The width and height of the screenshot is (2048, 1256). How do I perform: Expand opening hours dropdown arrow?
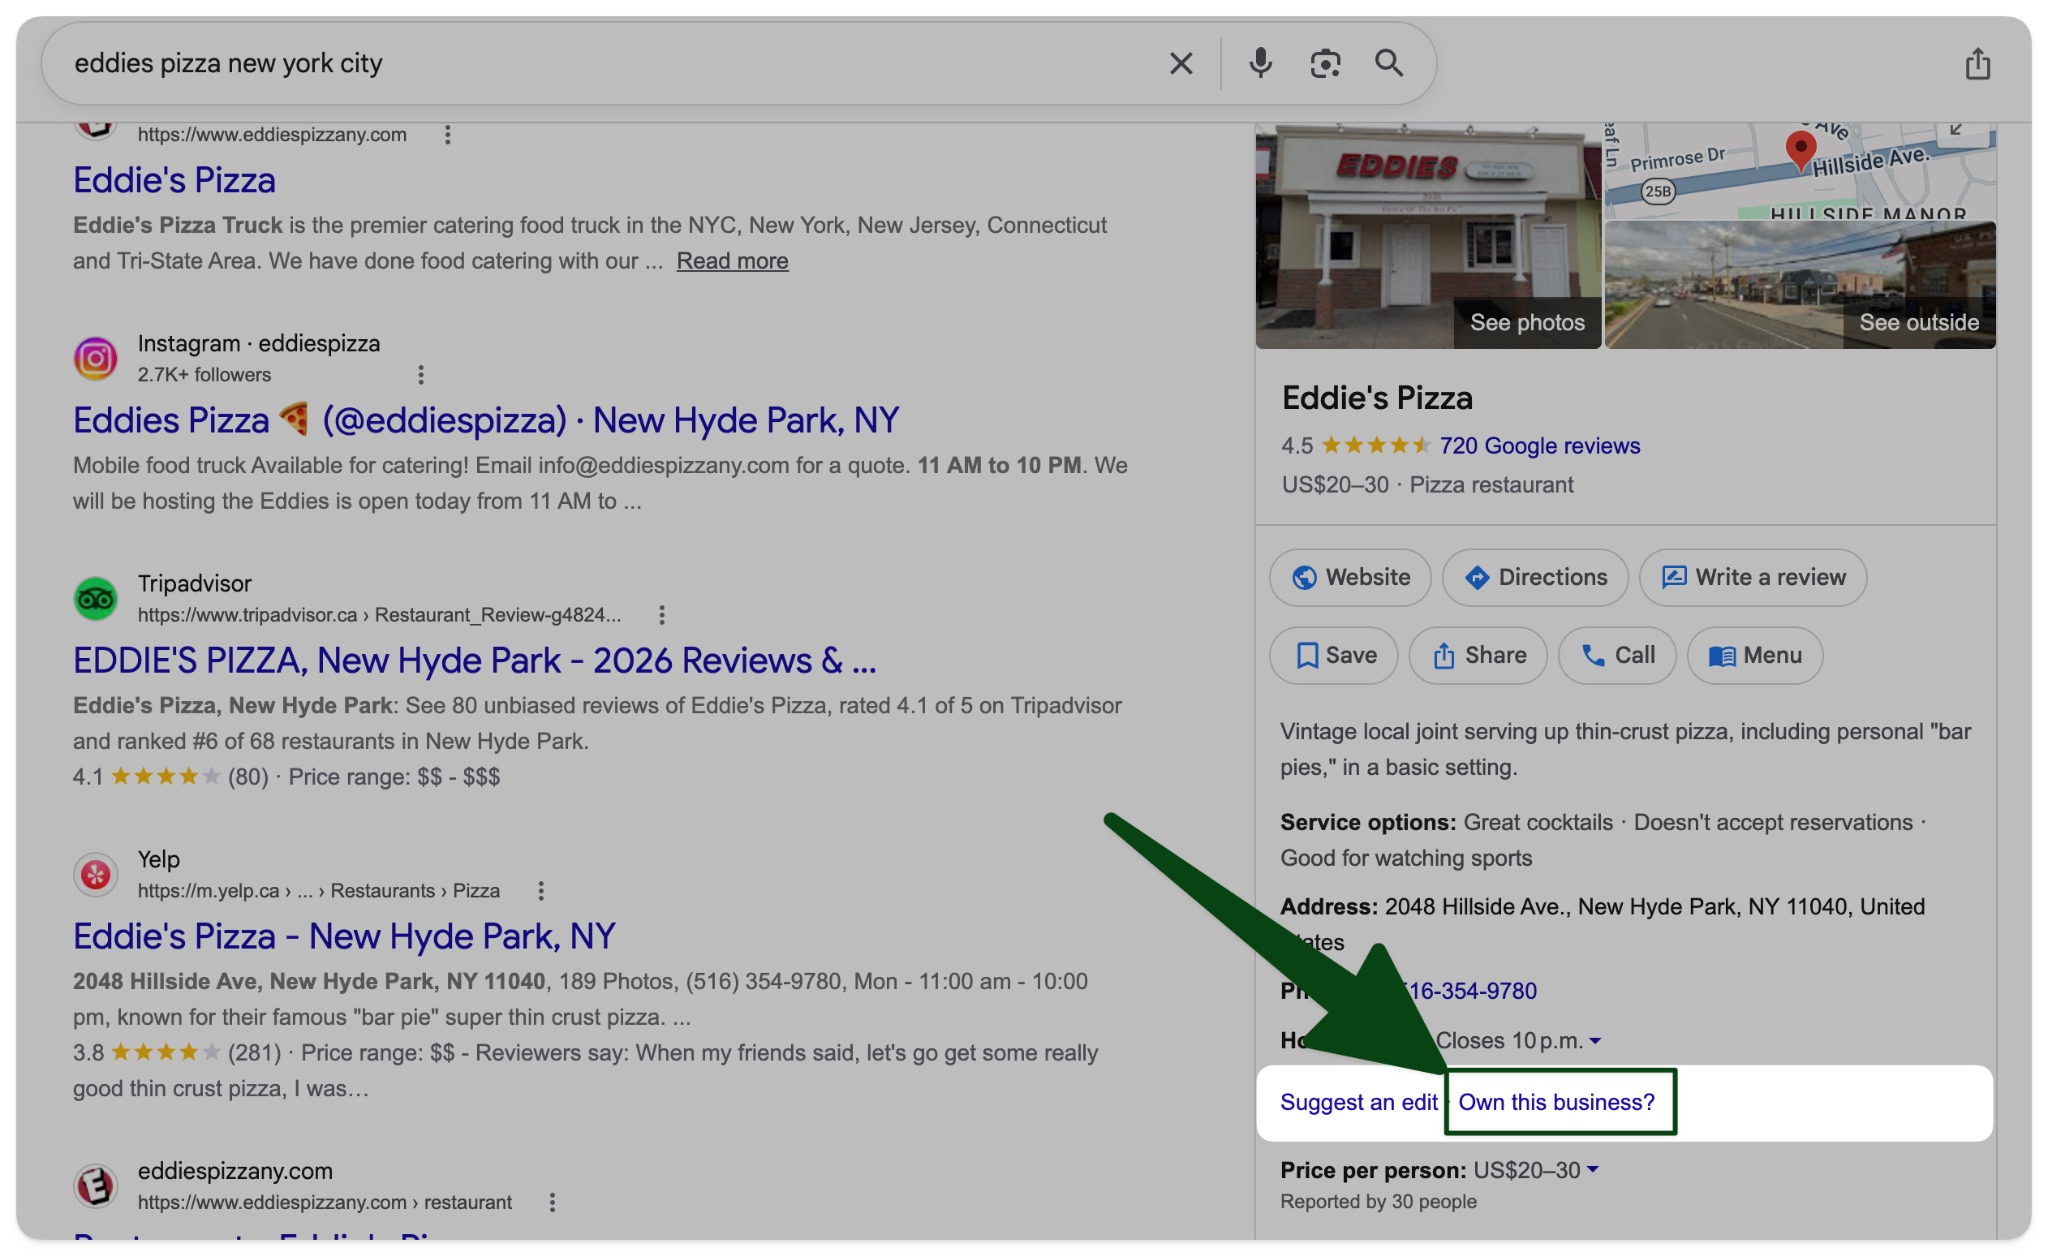tap(1595, 1041)
